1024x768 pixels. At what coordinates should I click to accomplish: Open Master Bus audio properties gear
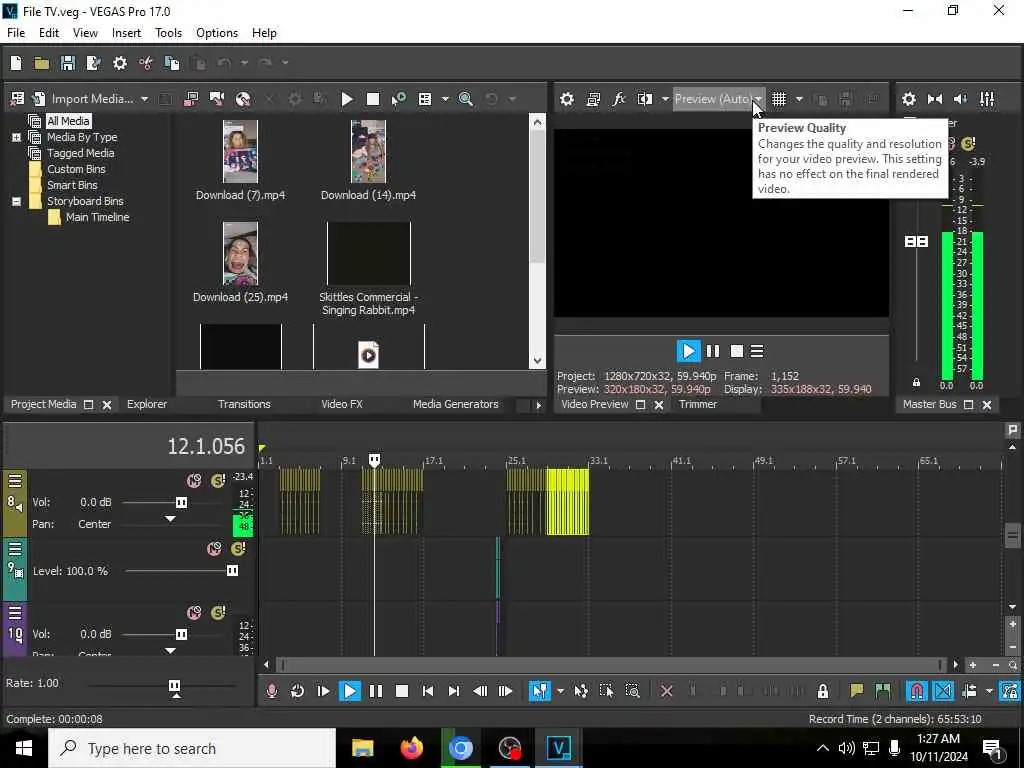point(908,99)
